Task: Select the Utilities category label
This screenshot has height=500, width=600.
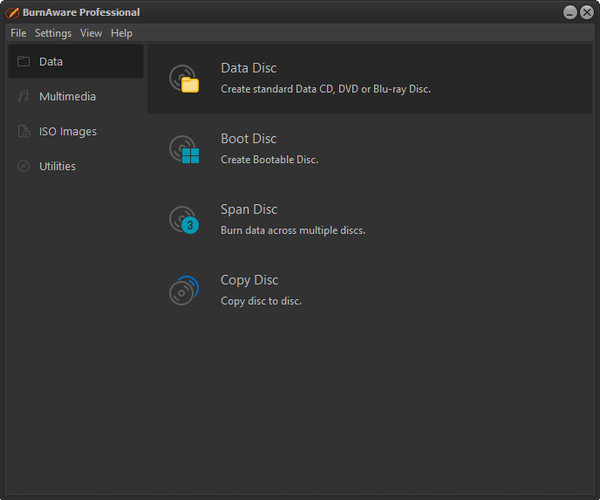Action: pos(57,167)
